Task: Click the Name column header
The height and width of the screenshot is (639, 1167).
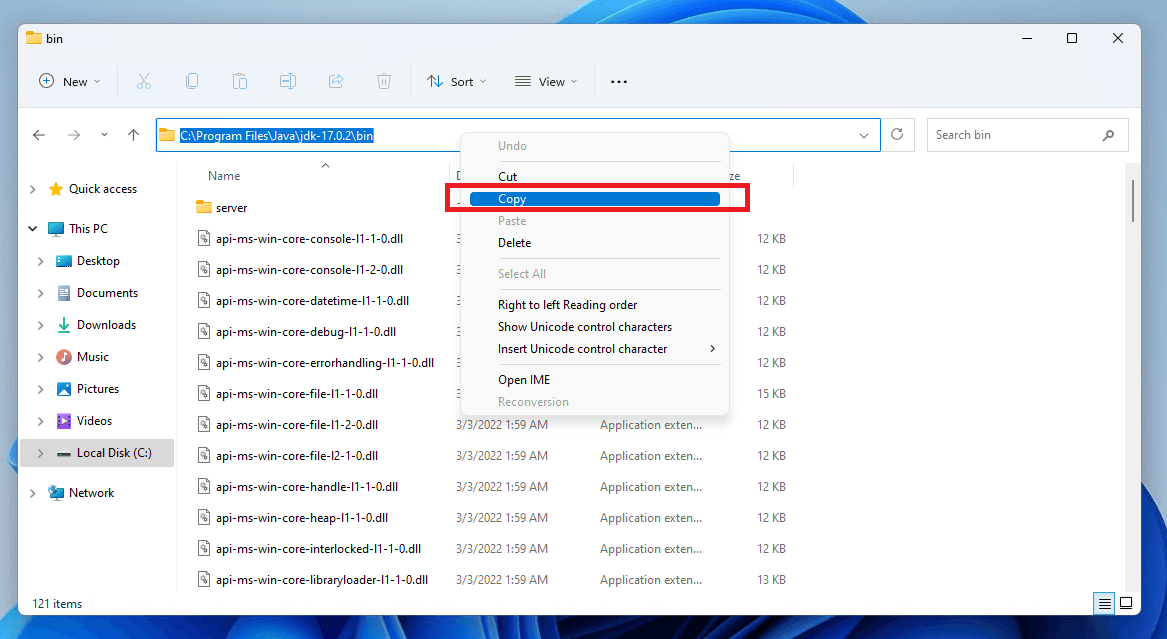Action: tap(224, 176)
